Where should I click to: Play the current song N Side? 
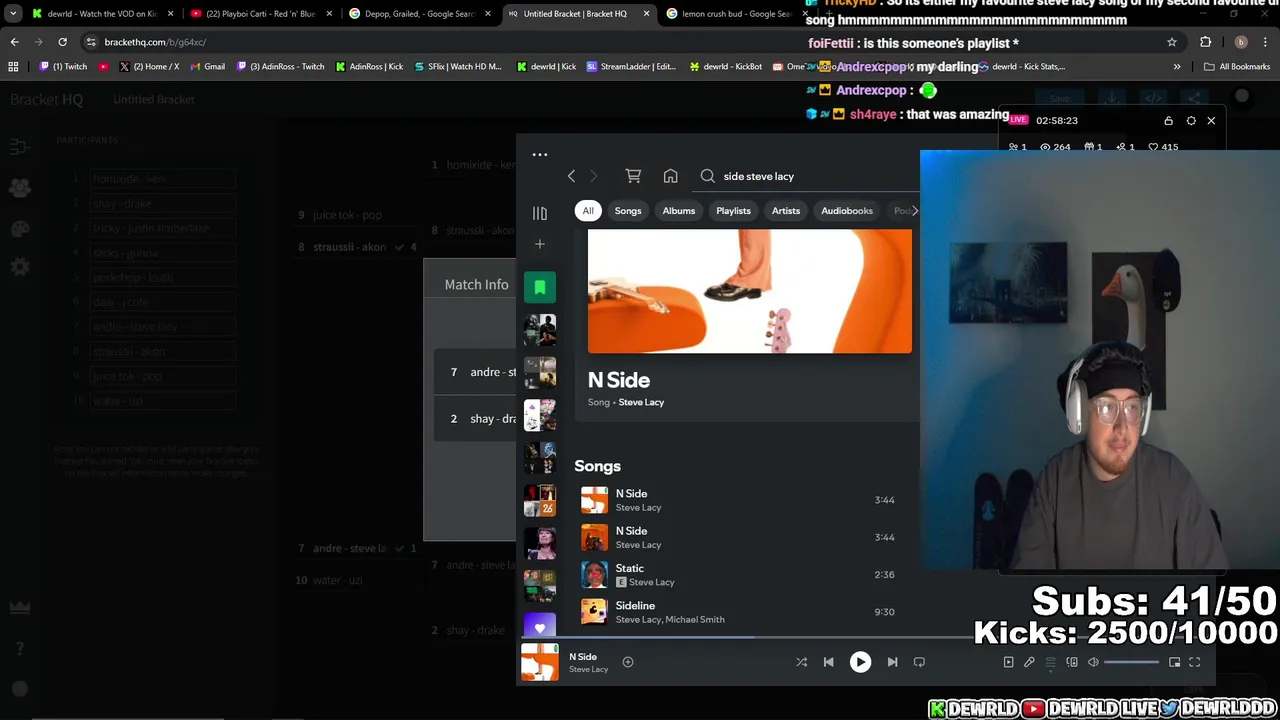(x=860, y=662)
